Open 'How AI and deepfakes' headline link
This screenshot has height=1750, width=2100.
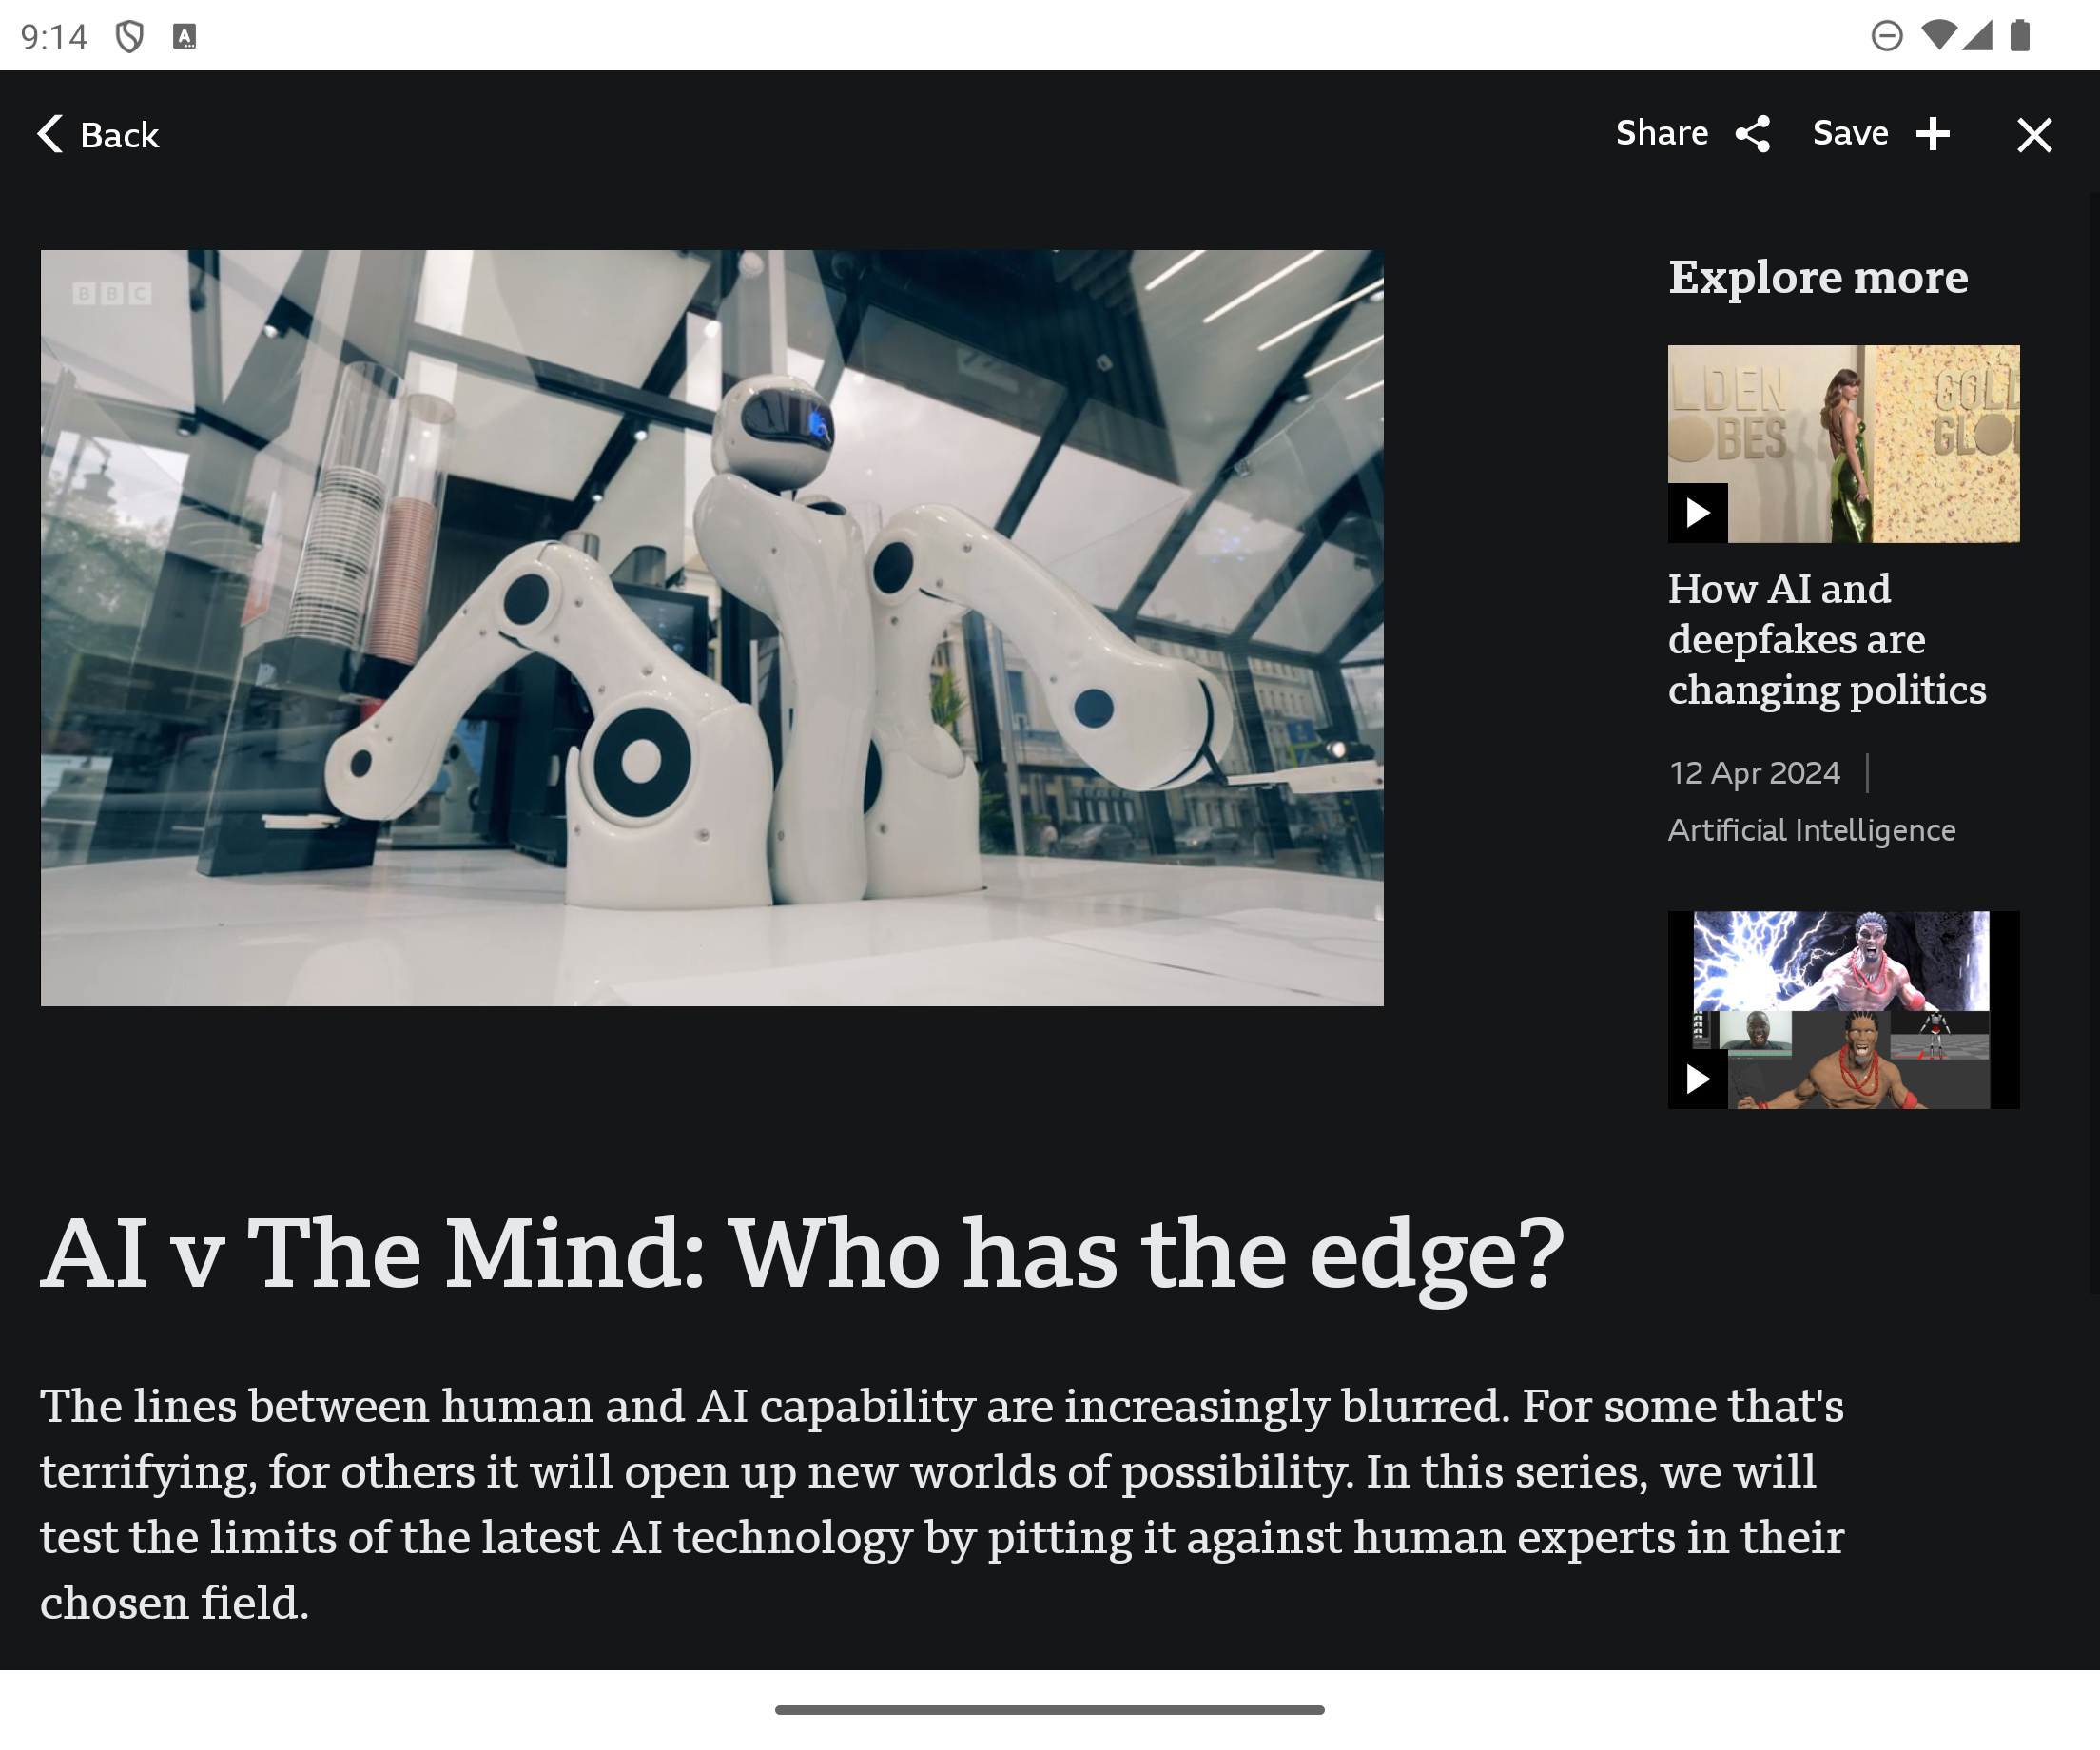click(1826, 639)
